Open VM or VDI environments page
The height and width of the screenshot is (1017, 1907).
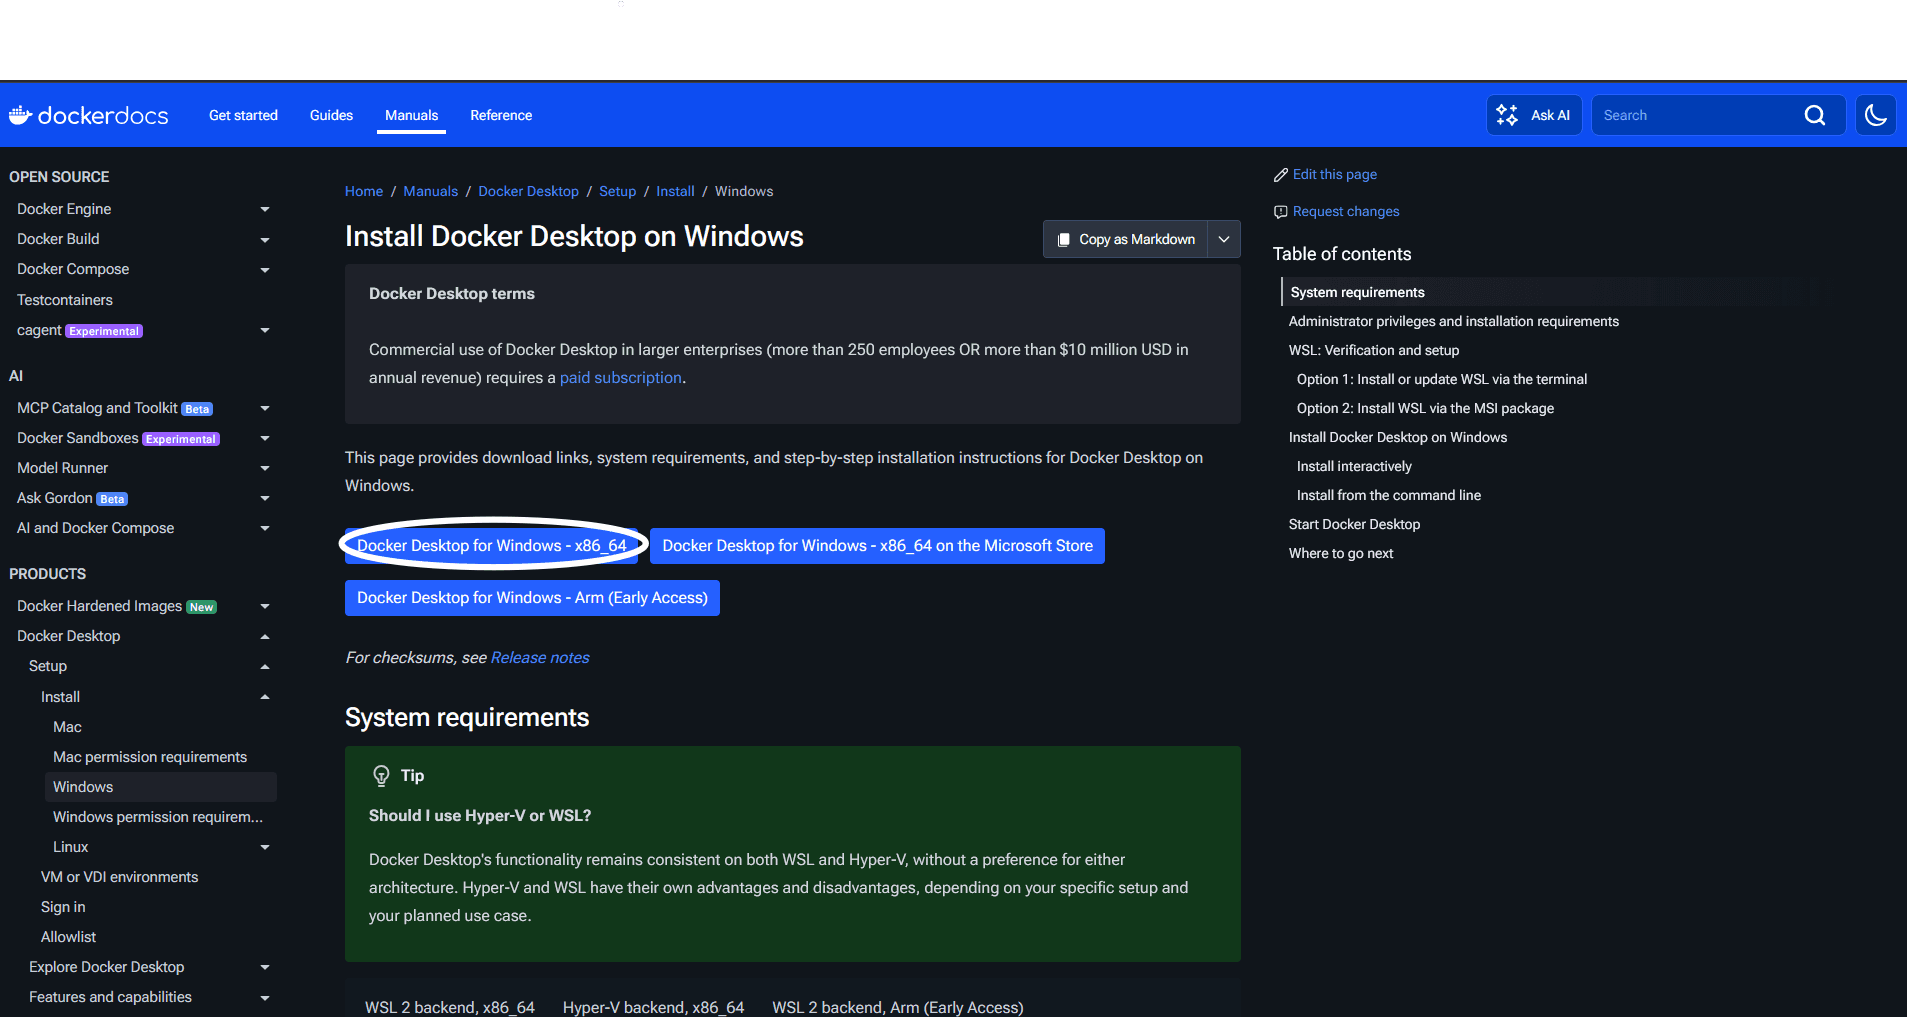tap(119, 877)
